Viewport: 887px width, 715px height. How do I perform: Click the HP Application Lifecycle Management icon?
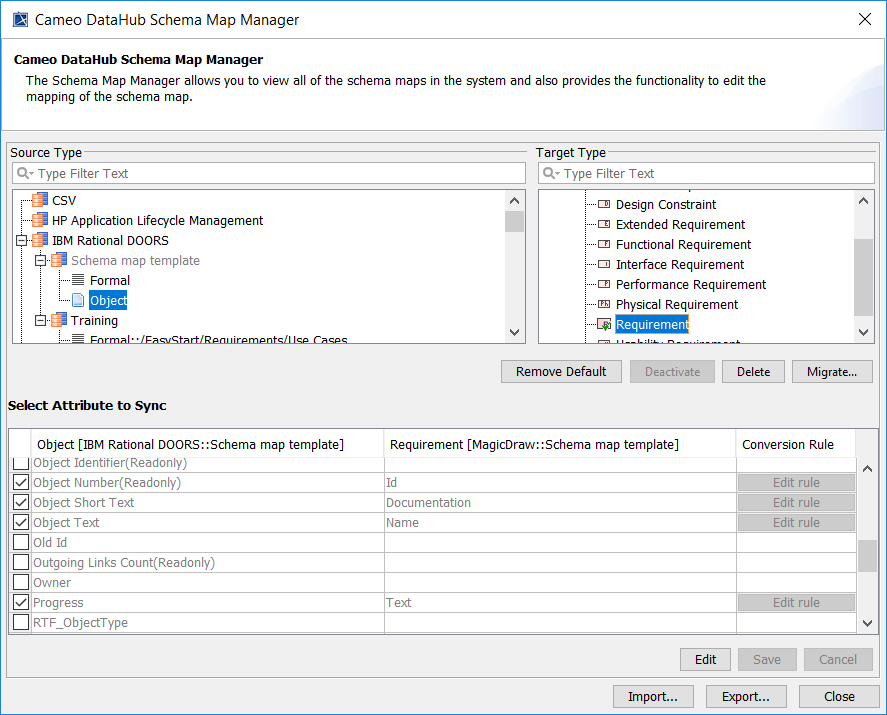(40, 220)
